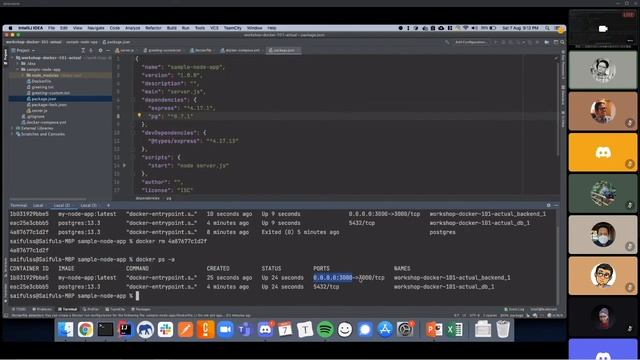Screen dimensions: 640x360
Task: Click the Spotlight search icon in menu bar
Action: [547, 28]
